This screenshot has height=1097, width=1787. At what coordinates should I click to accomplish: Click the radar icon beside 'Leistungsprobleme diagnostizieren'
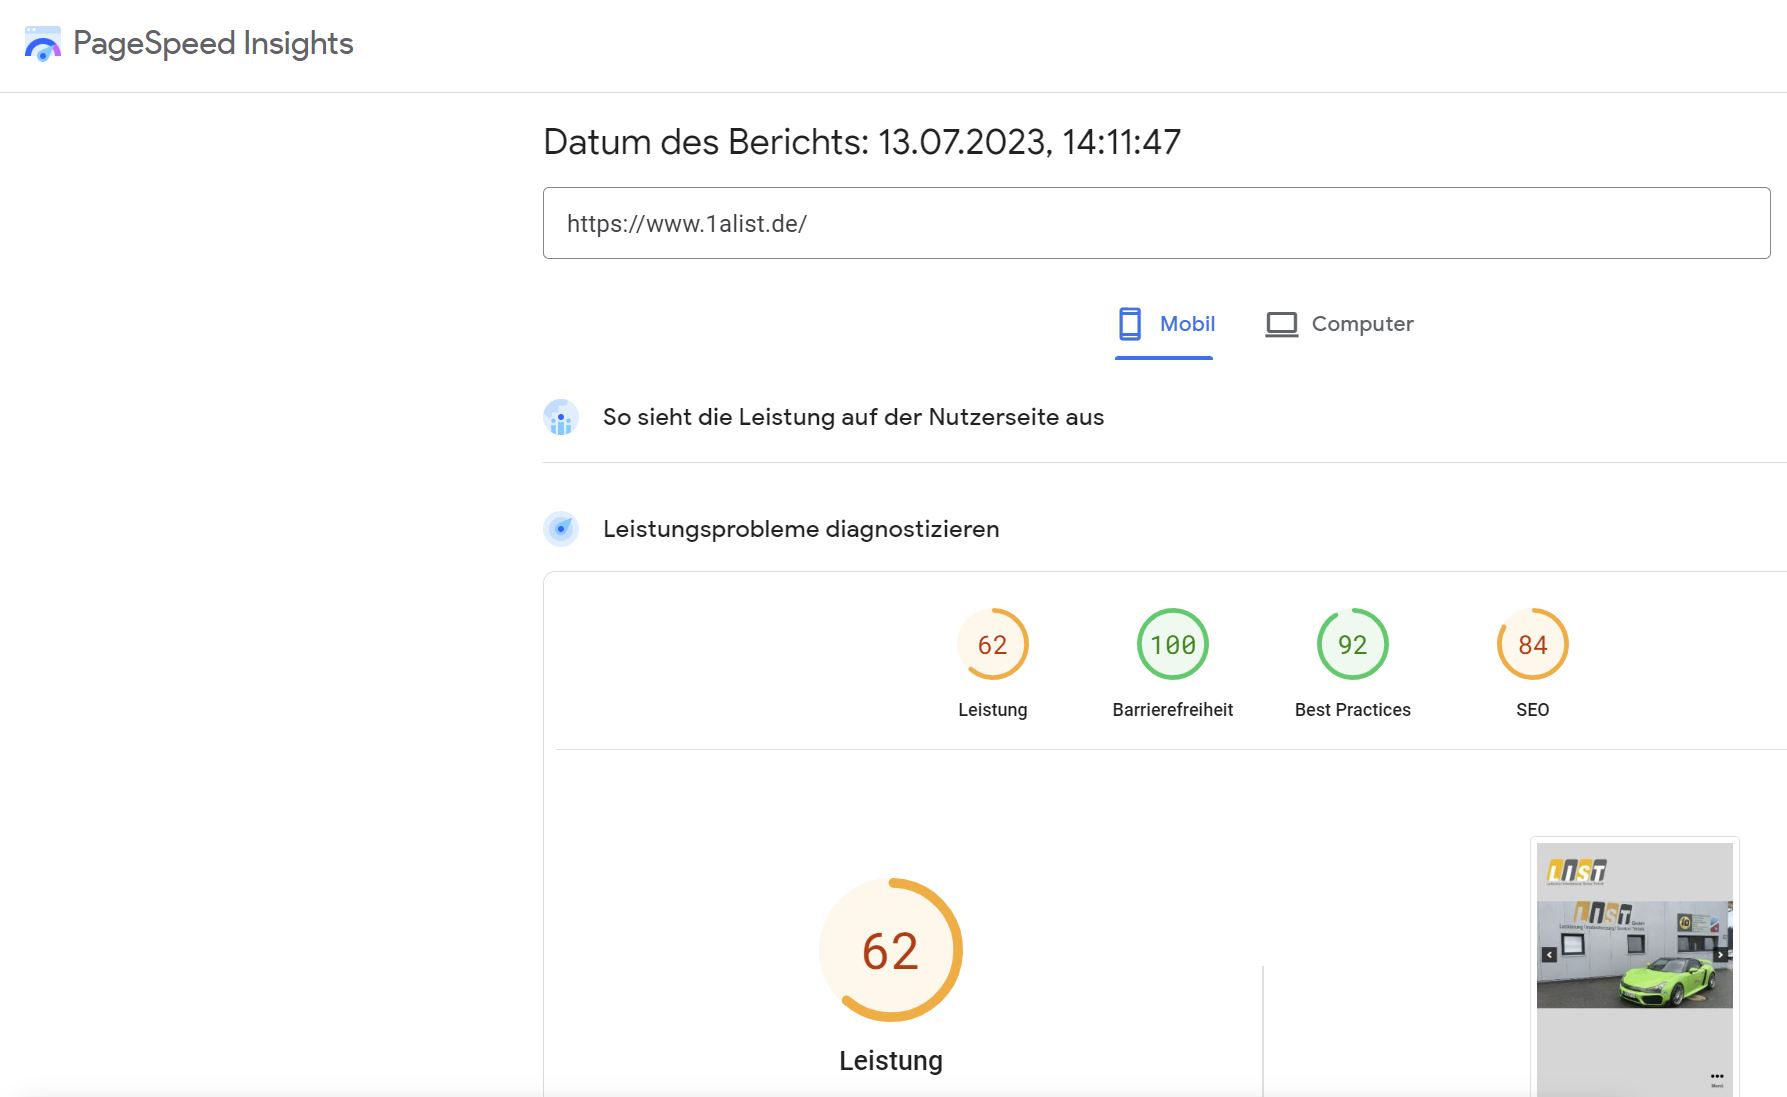561,529
